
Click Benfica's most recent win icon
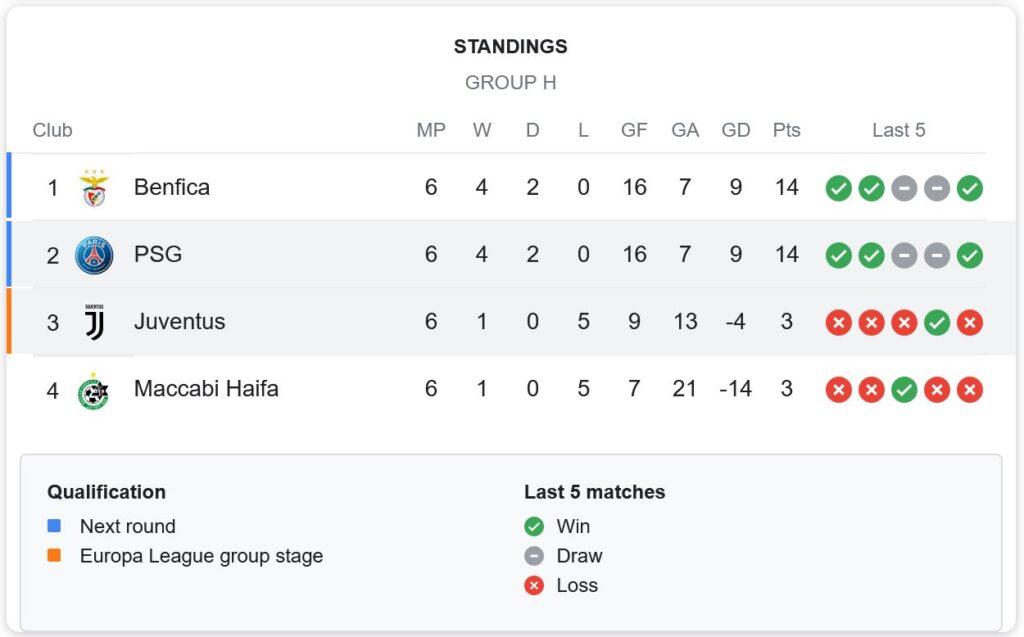tap(969, 188)
